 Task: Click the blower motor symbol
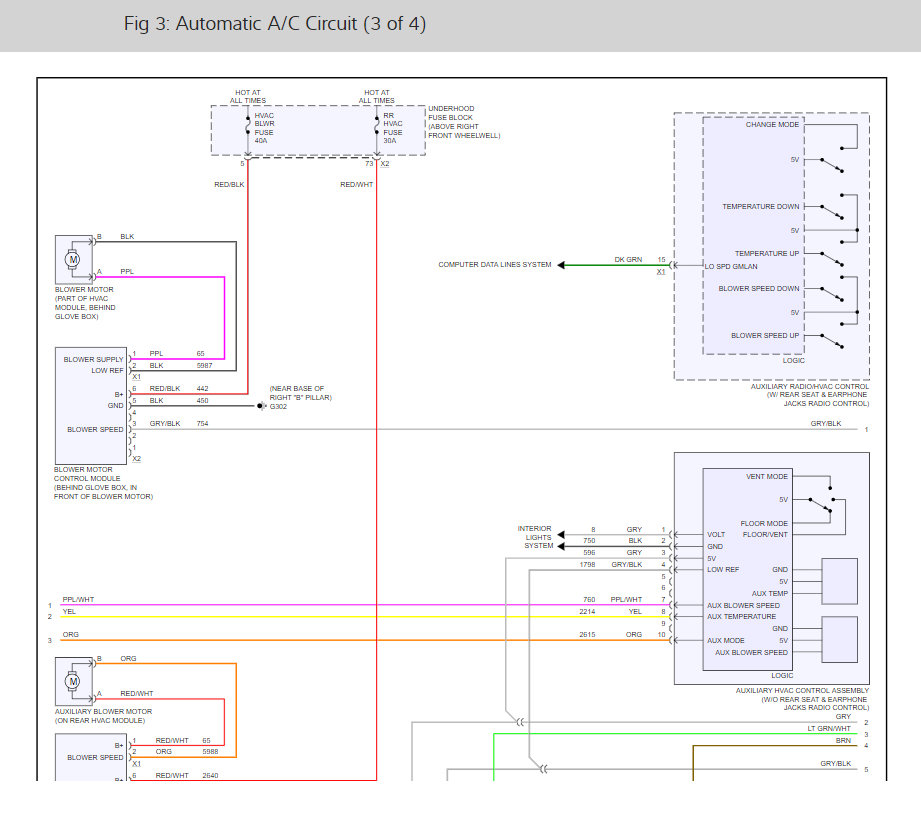click(x=73, y=259)
